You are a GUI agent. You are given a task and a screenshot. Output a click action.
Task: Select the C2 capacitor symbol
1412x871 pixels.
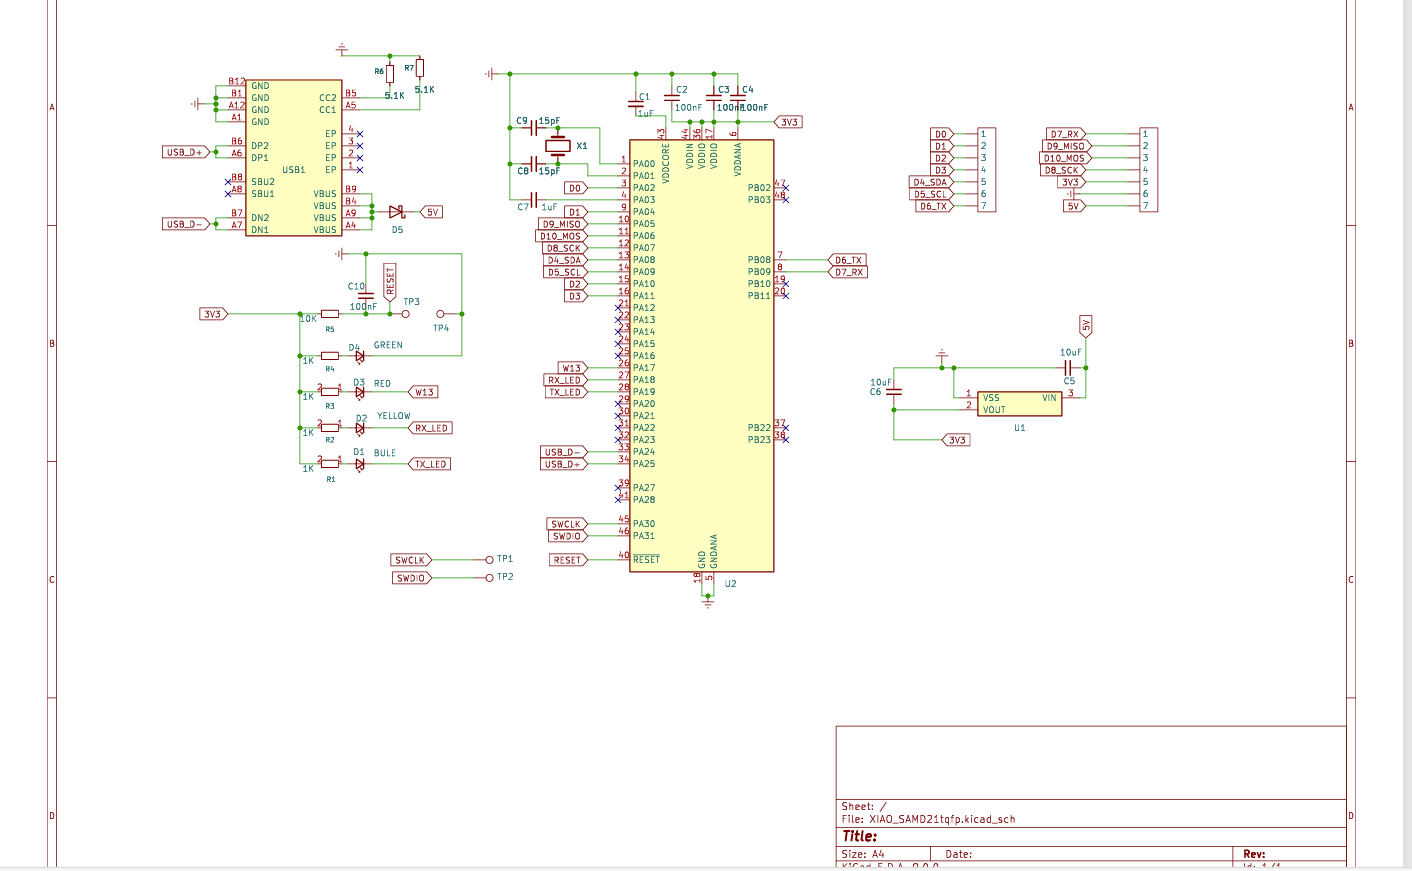pos(672,97)
